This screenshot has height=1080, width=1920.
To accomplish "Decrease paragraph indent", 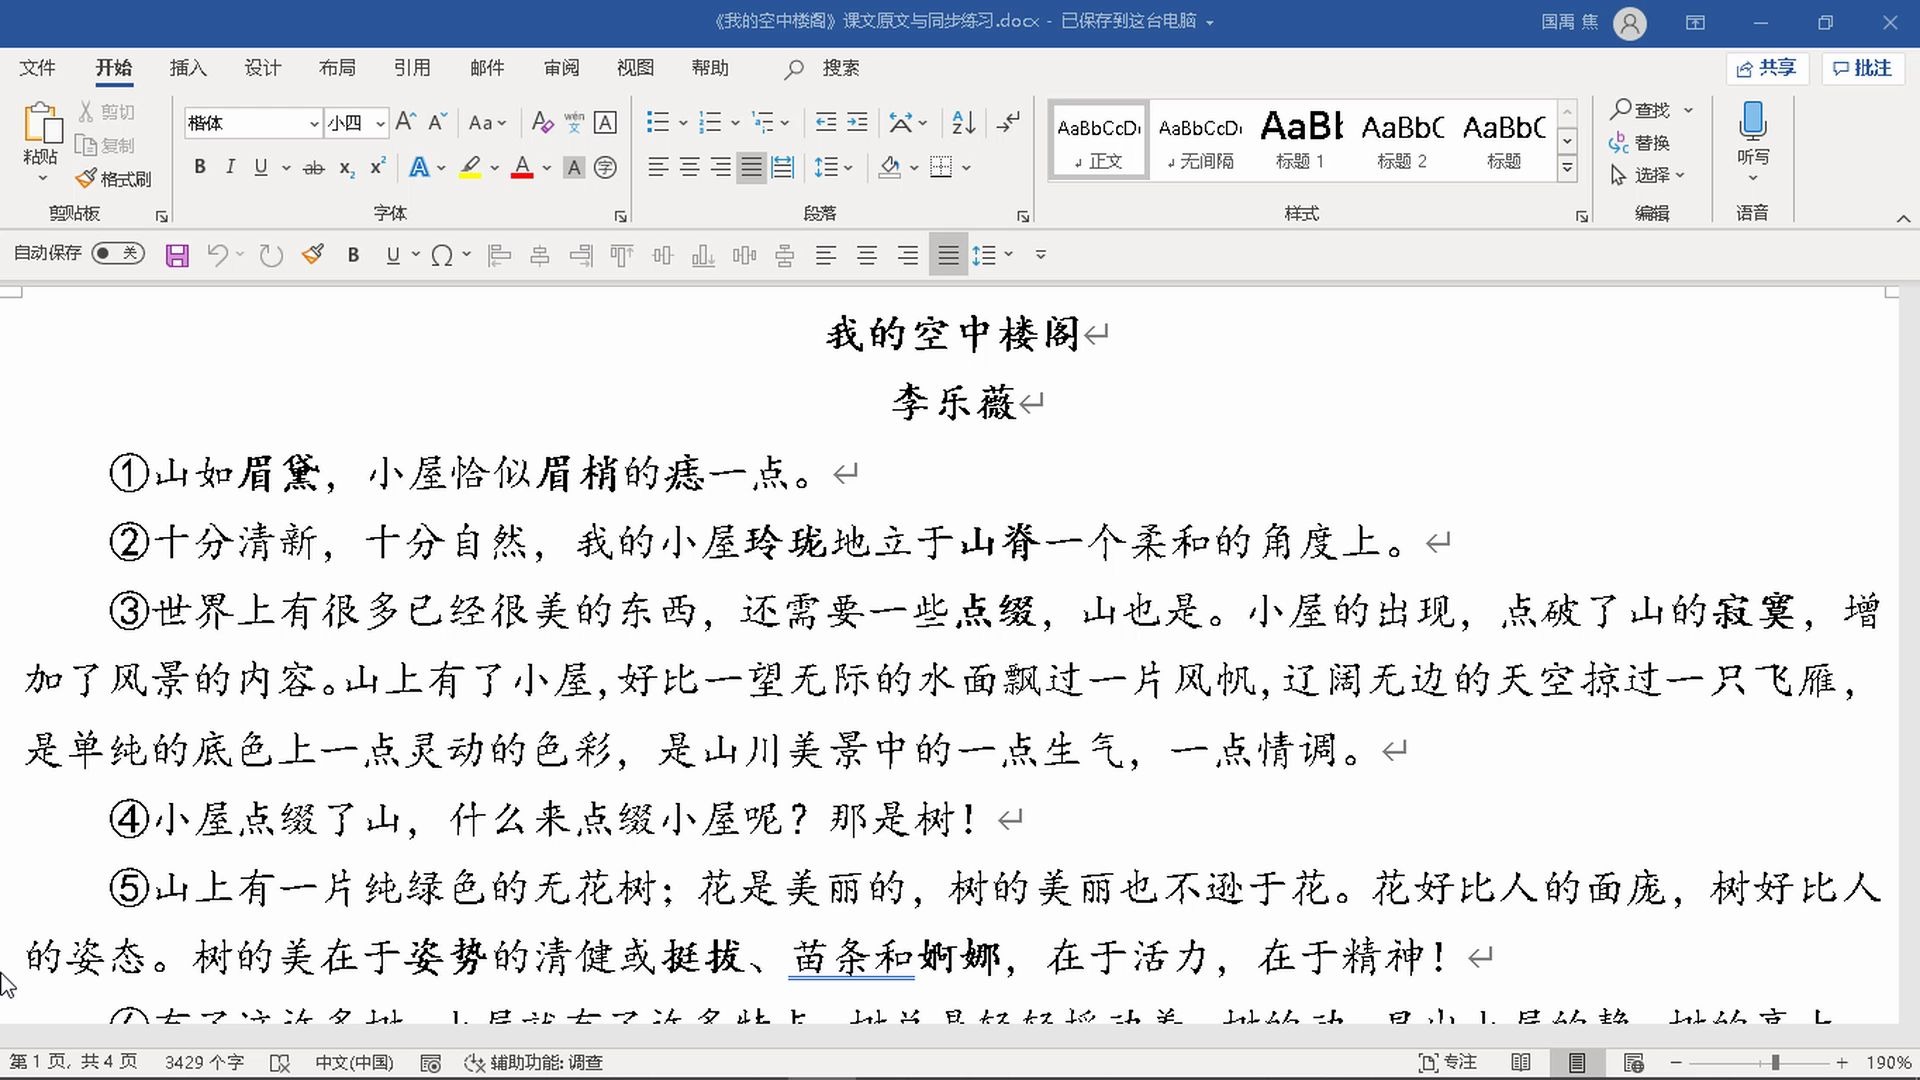I will 826,122.
